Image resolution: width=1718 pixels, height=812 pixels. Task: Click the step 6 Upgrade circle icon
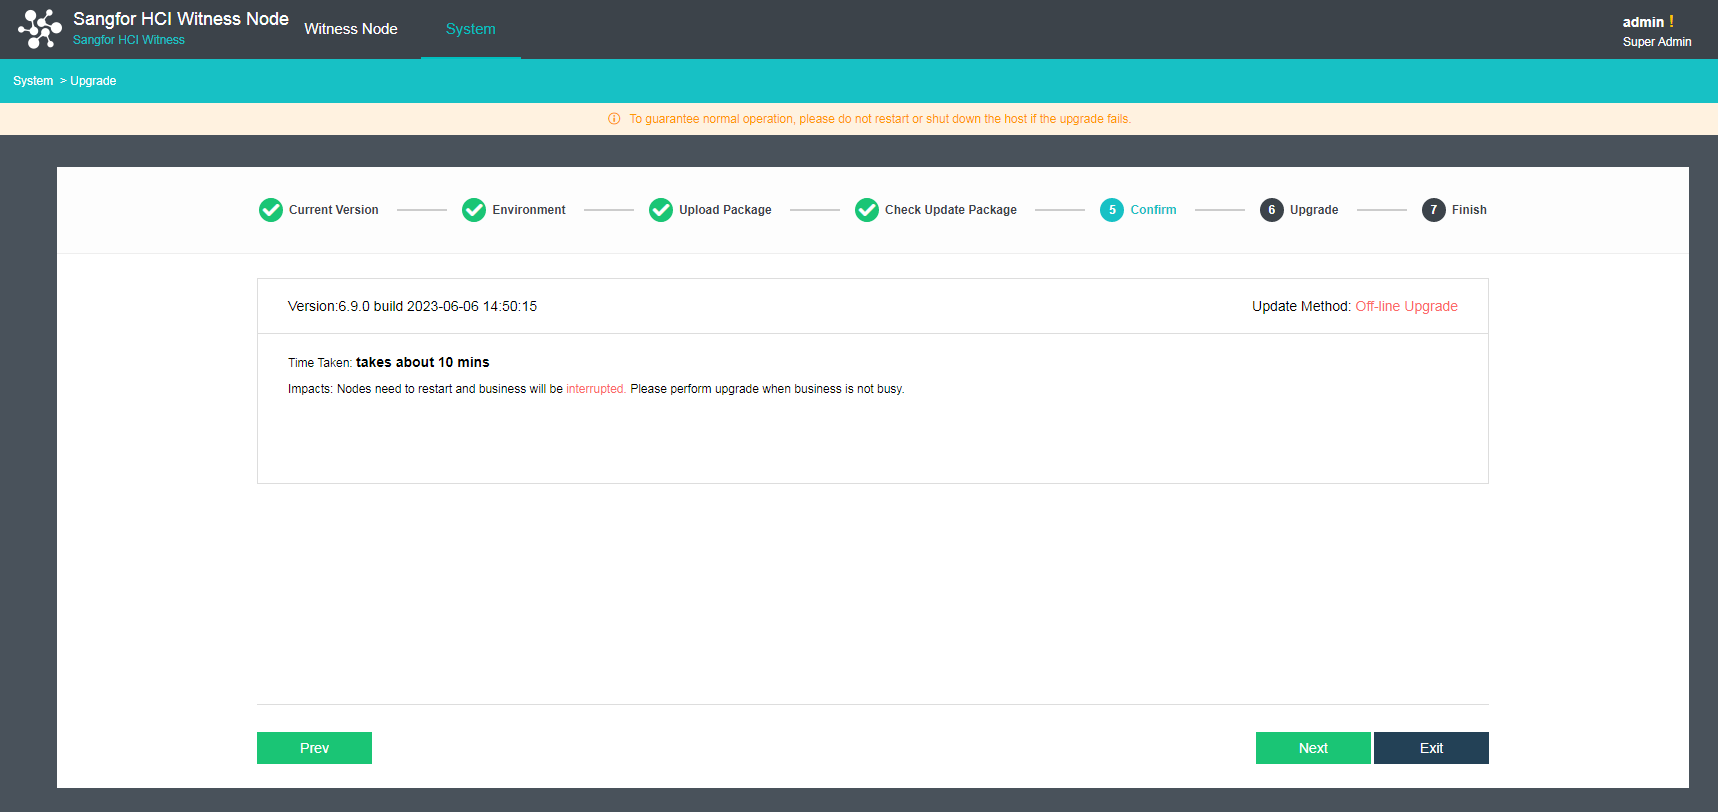[1271, 210]
